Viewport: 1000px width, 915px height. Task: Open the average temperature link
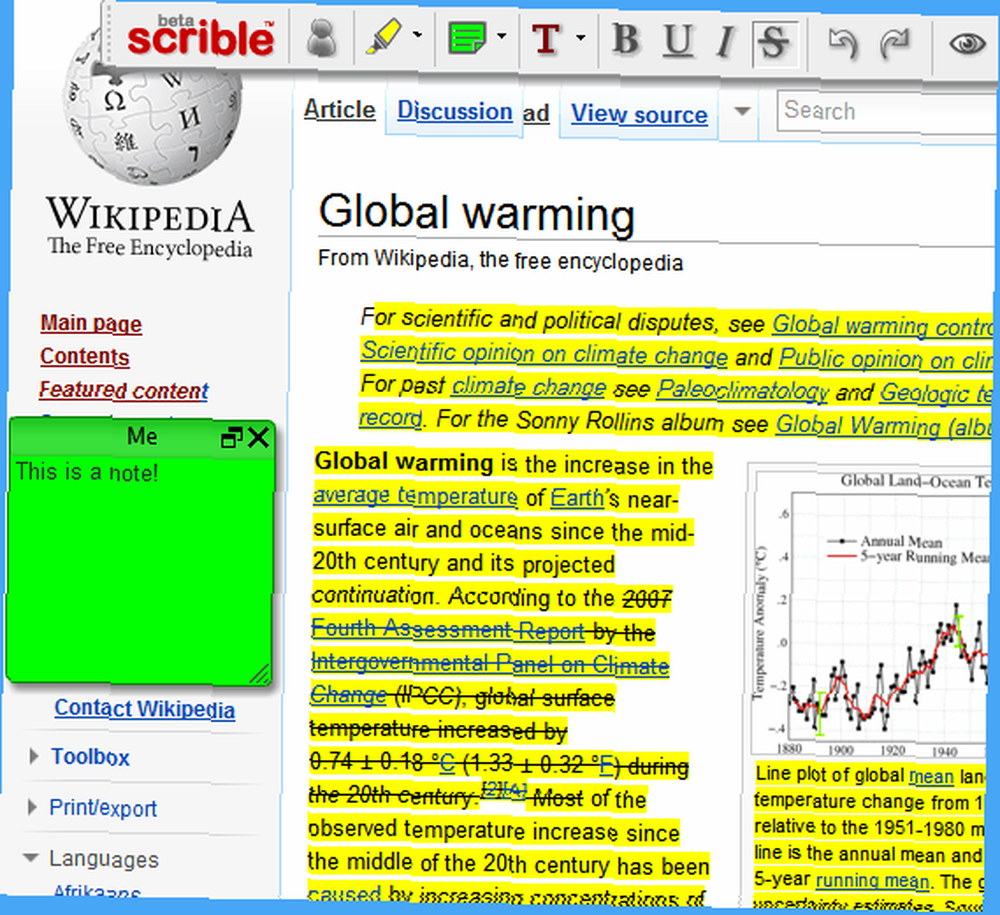(x=415, y=495)
